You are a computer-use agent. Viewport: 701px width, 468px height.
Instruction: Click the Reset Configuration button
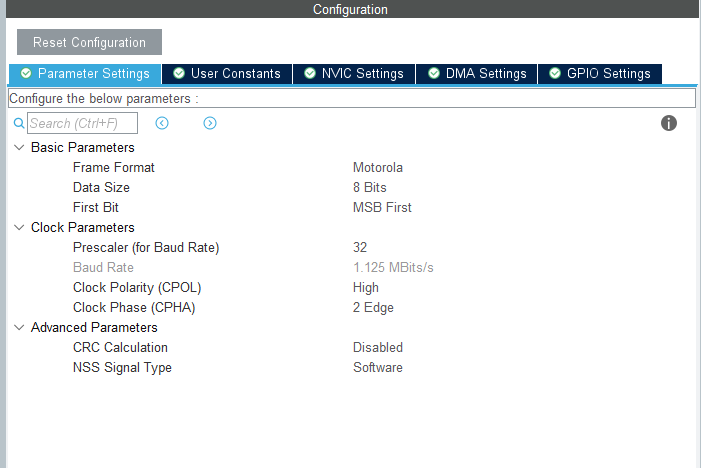[89, 42]
